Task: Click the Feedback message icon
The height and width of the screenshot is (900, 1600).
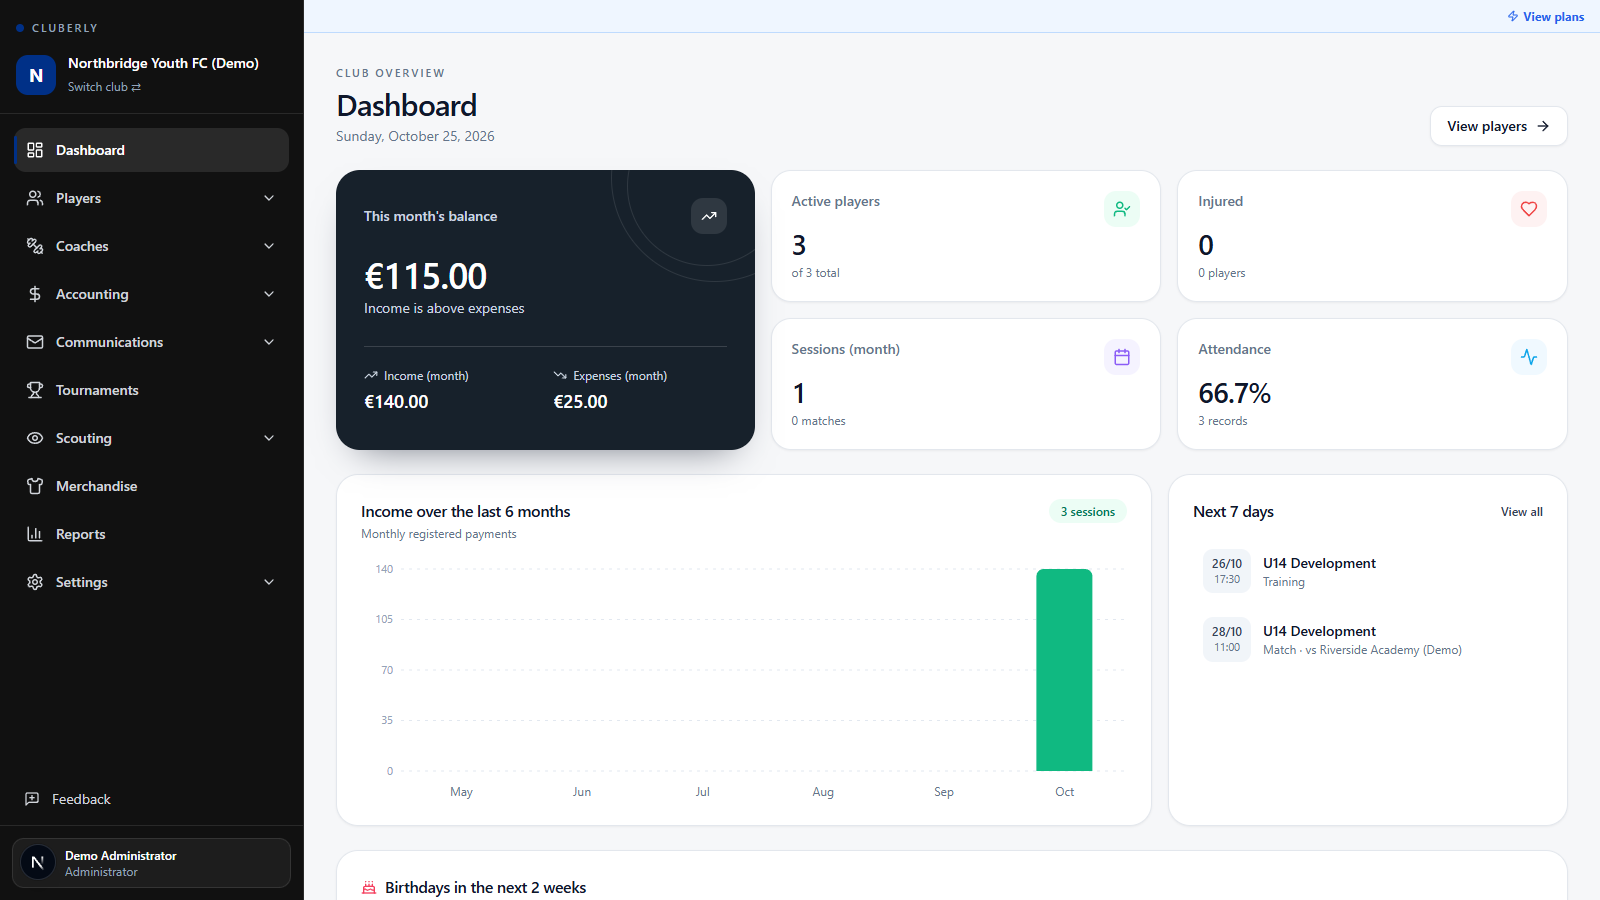Action: point(32,799)
